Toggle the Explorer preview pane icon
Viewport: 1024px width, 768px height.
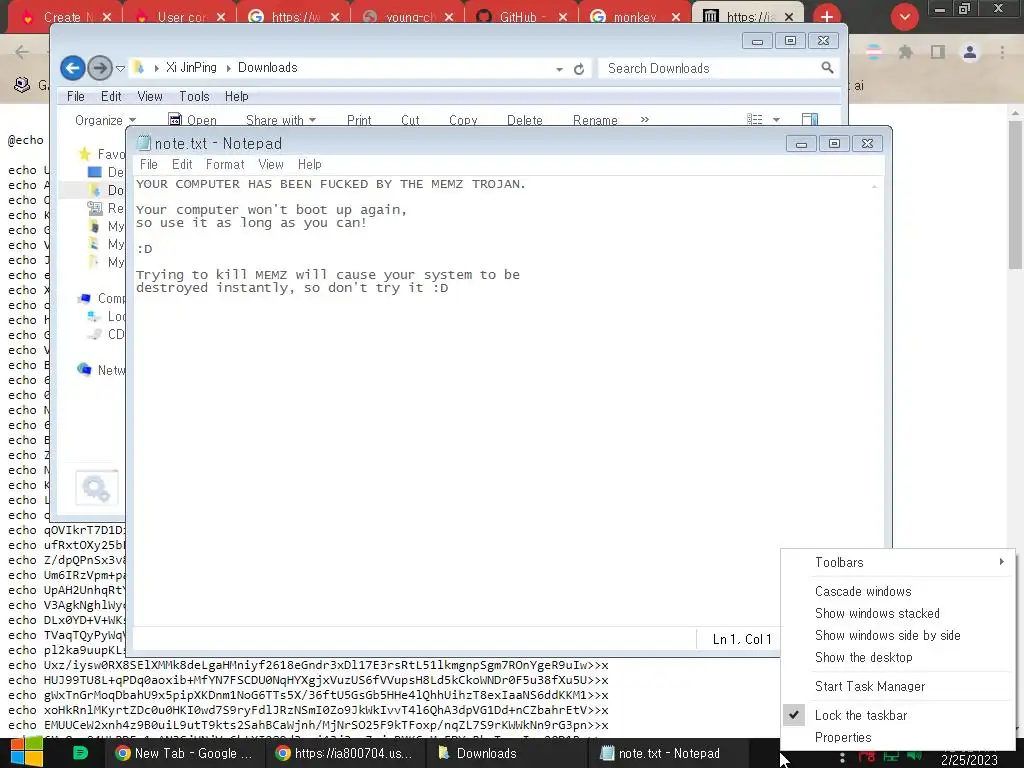pyautogui.click(x=810, y=120)
